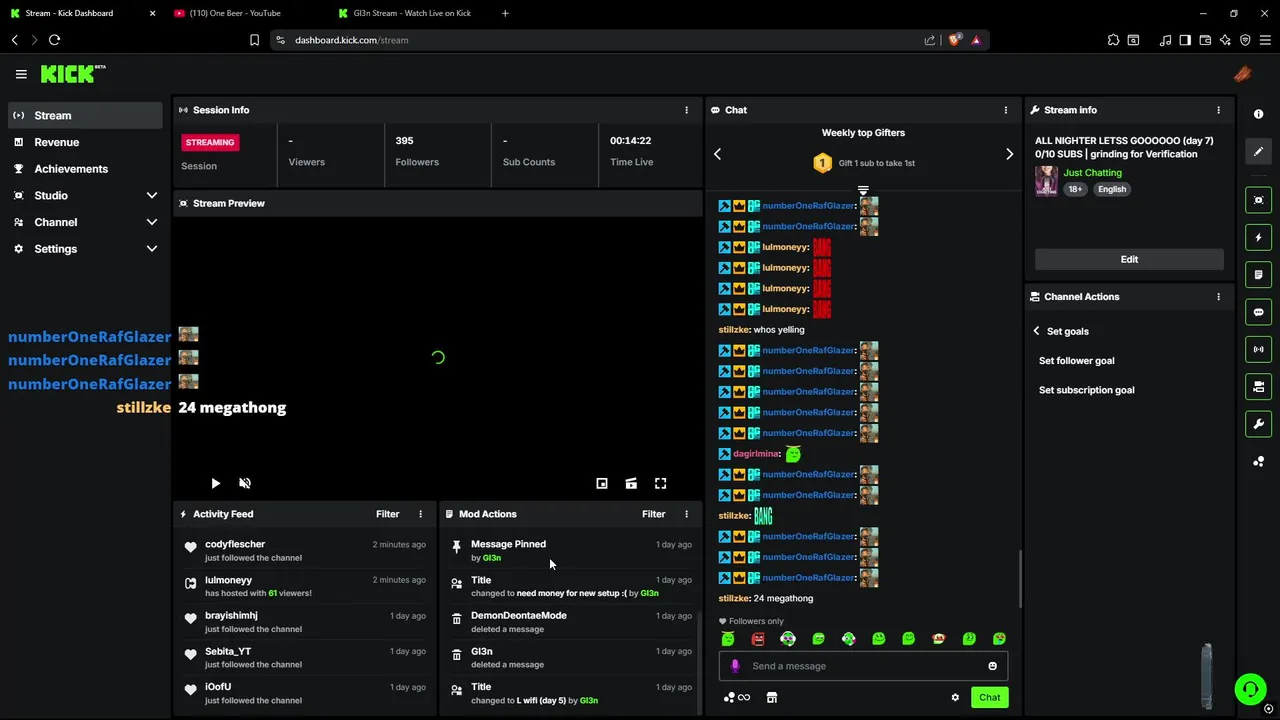This screenshot has width=1280, height=720.
Task: Select Set follower goal
Action: pos(1076,361)
